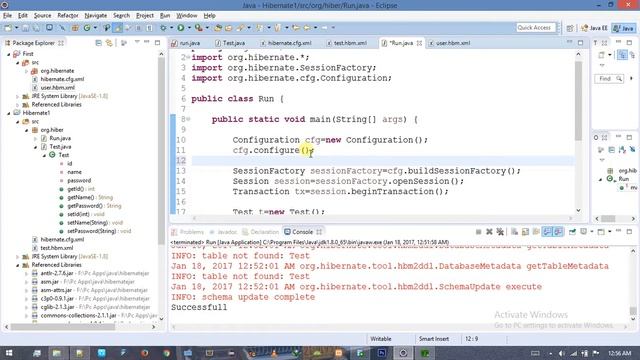Viewport: 640px width, 360px height.
Task: Click the Find field in the Task List panel
Action: (608, 78)
